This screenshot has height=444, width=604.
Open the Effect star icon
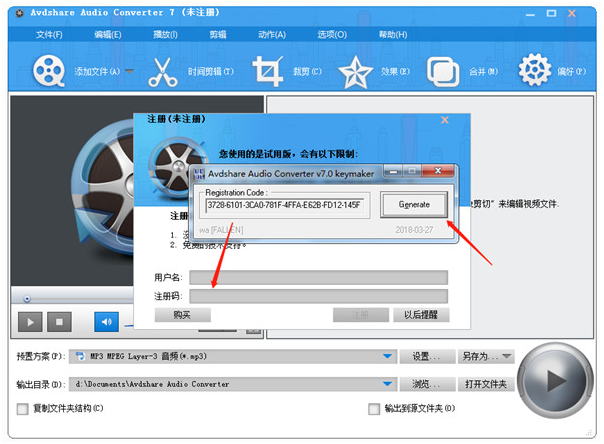coord(355,72)
